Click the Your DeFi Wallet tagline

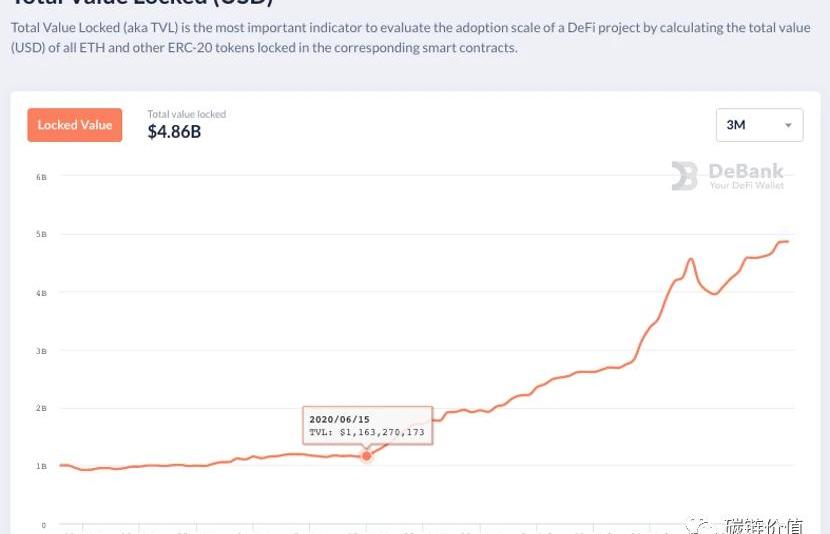click(746, 186)
